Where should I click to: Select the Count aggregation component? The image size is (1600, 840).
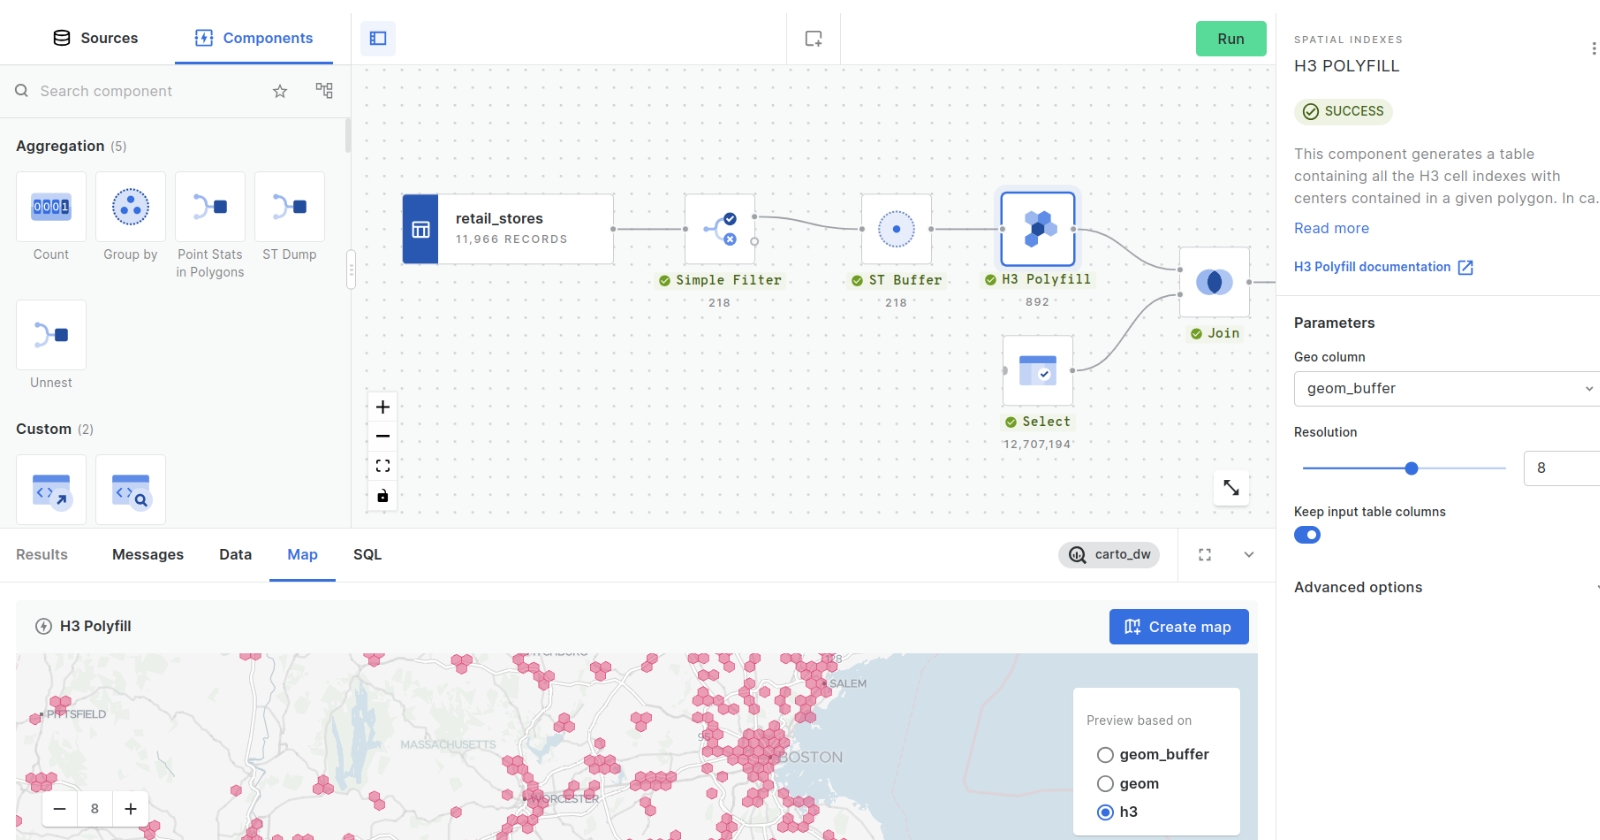[51, 207]
